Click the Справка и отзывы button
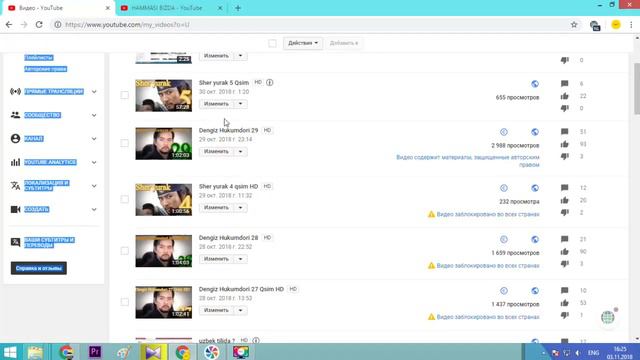The image size is (640, 360). point(39,268)
